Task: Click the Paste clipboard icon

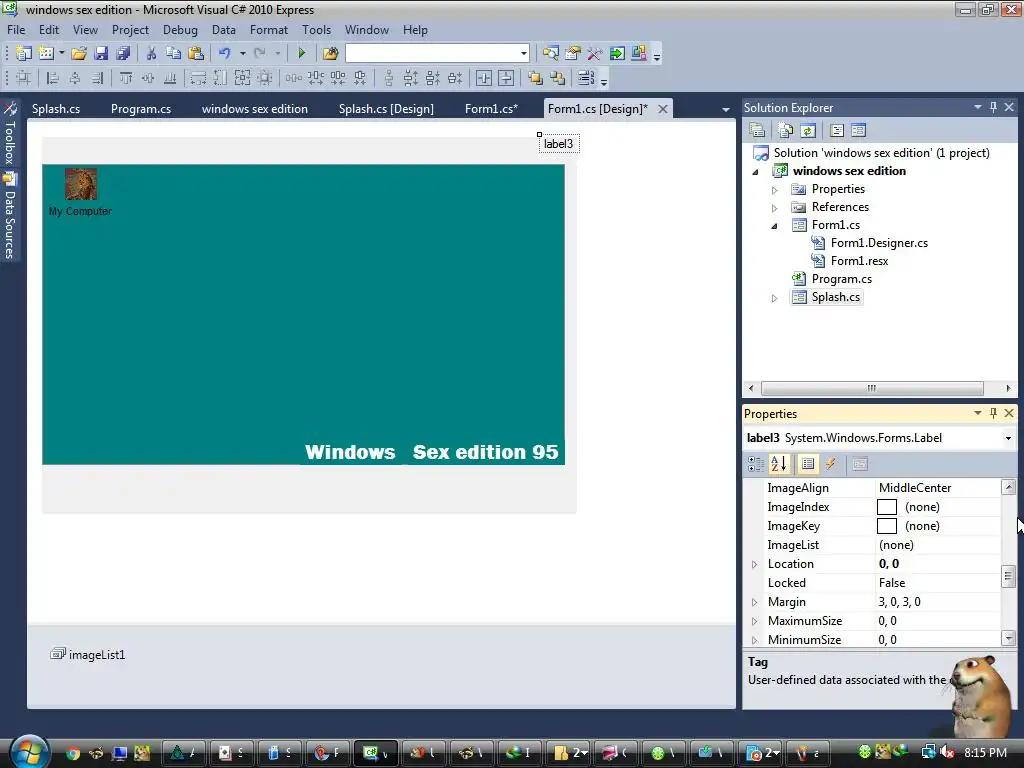Action: (x=196, y=54)
